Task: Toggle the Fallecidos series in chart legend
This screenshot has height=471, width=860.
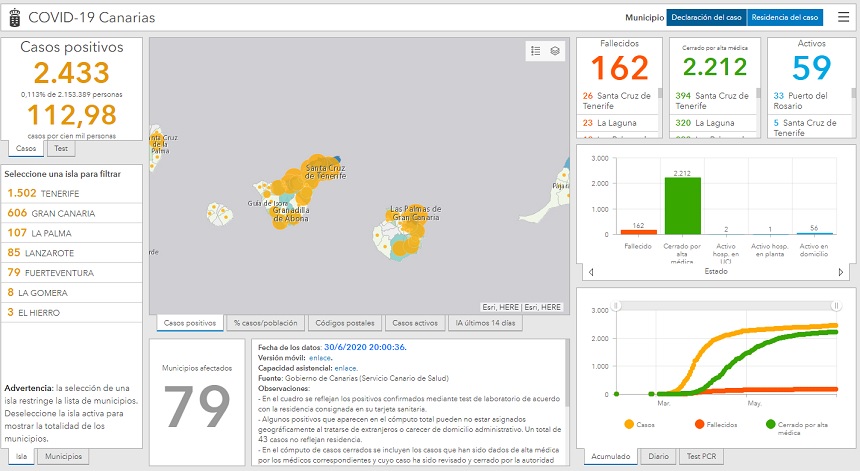Action: (706, 423)
